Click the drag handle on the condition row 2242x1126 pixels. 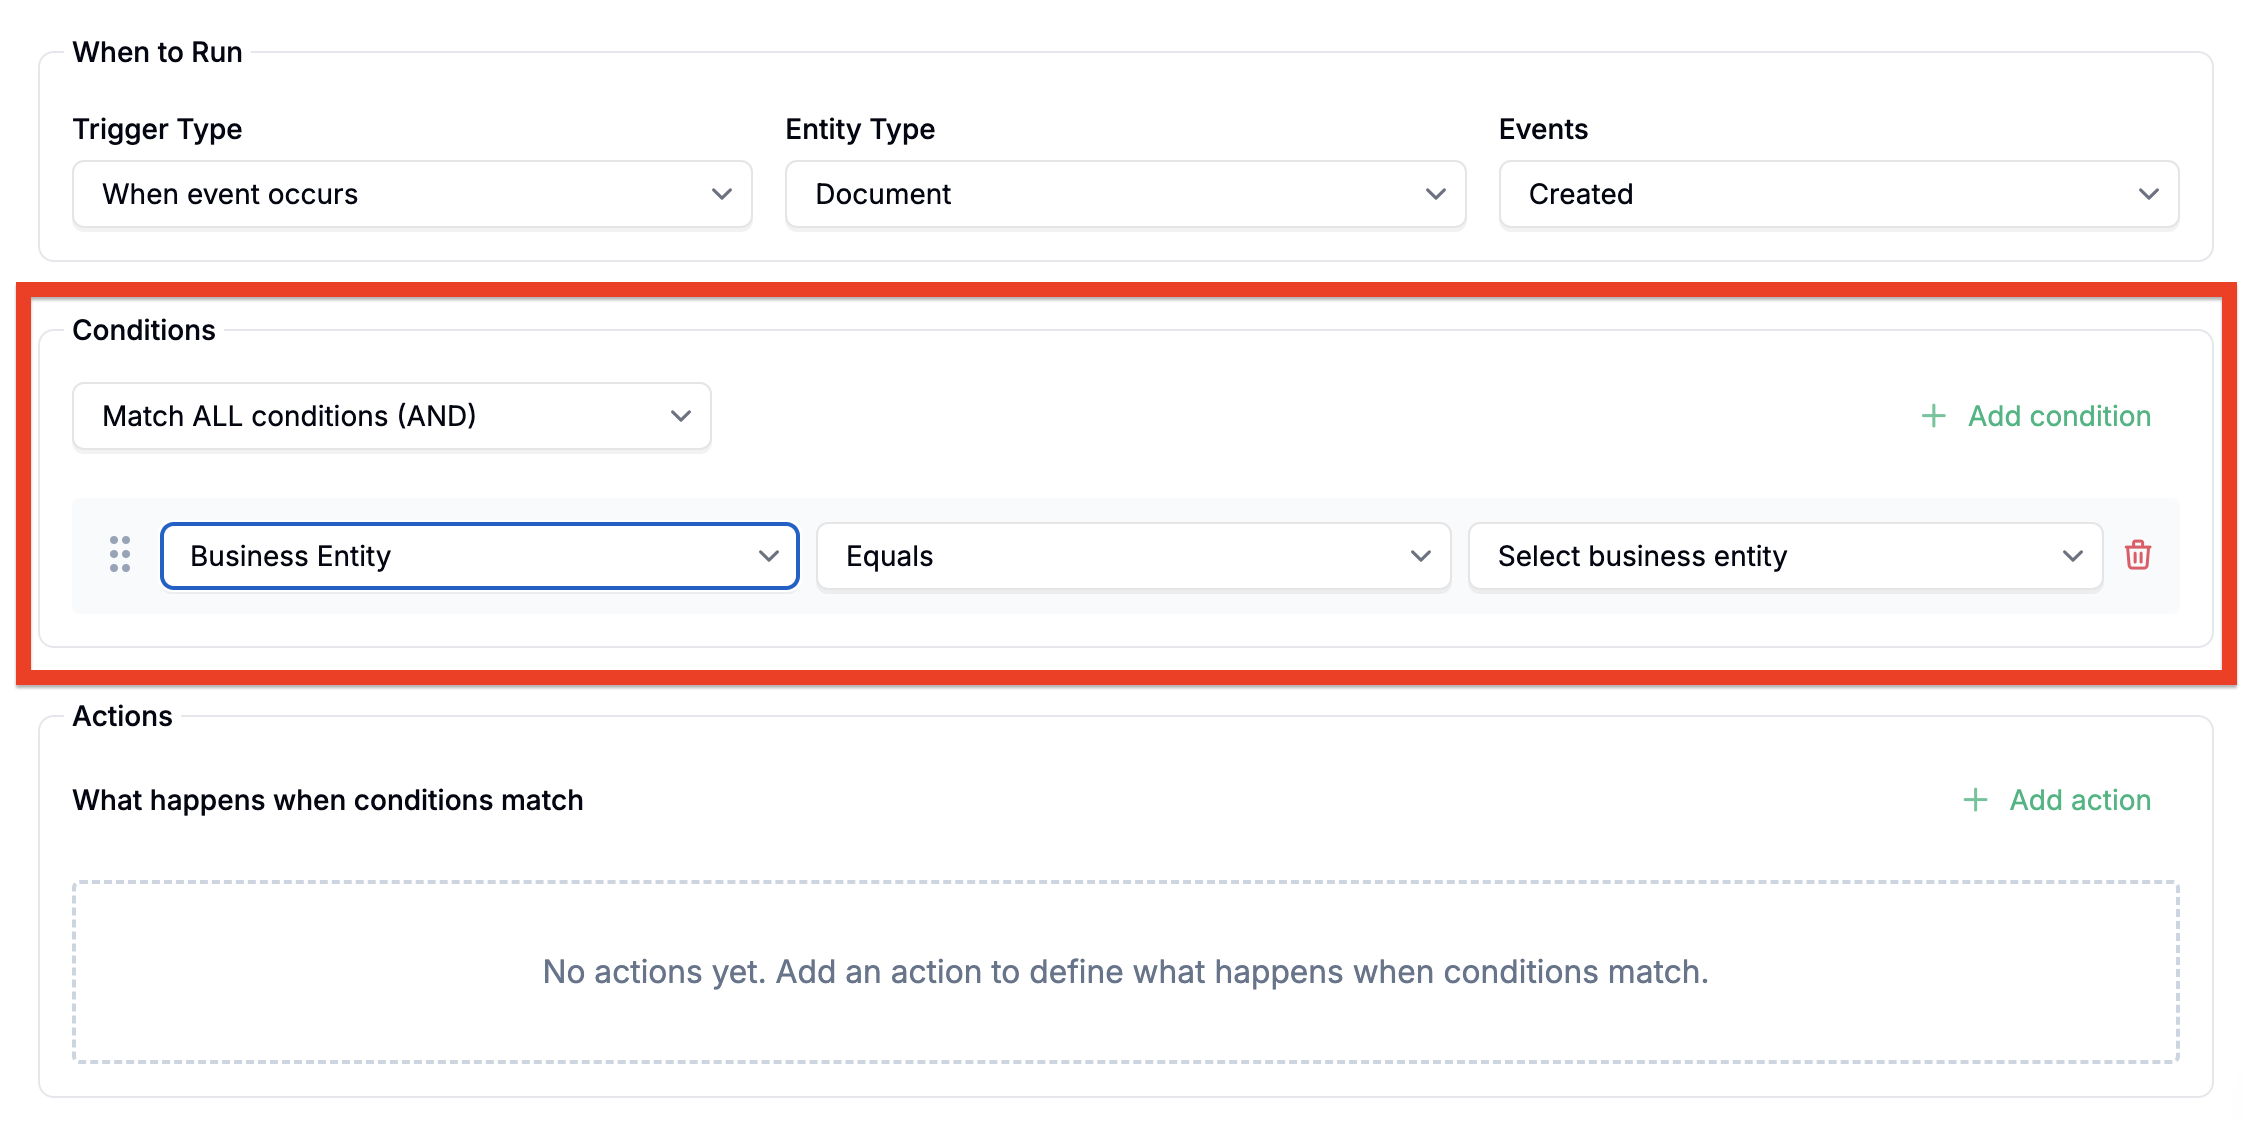click(120, 554)
